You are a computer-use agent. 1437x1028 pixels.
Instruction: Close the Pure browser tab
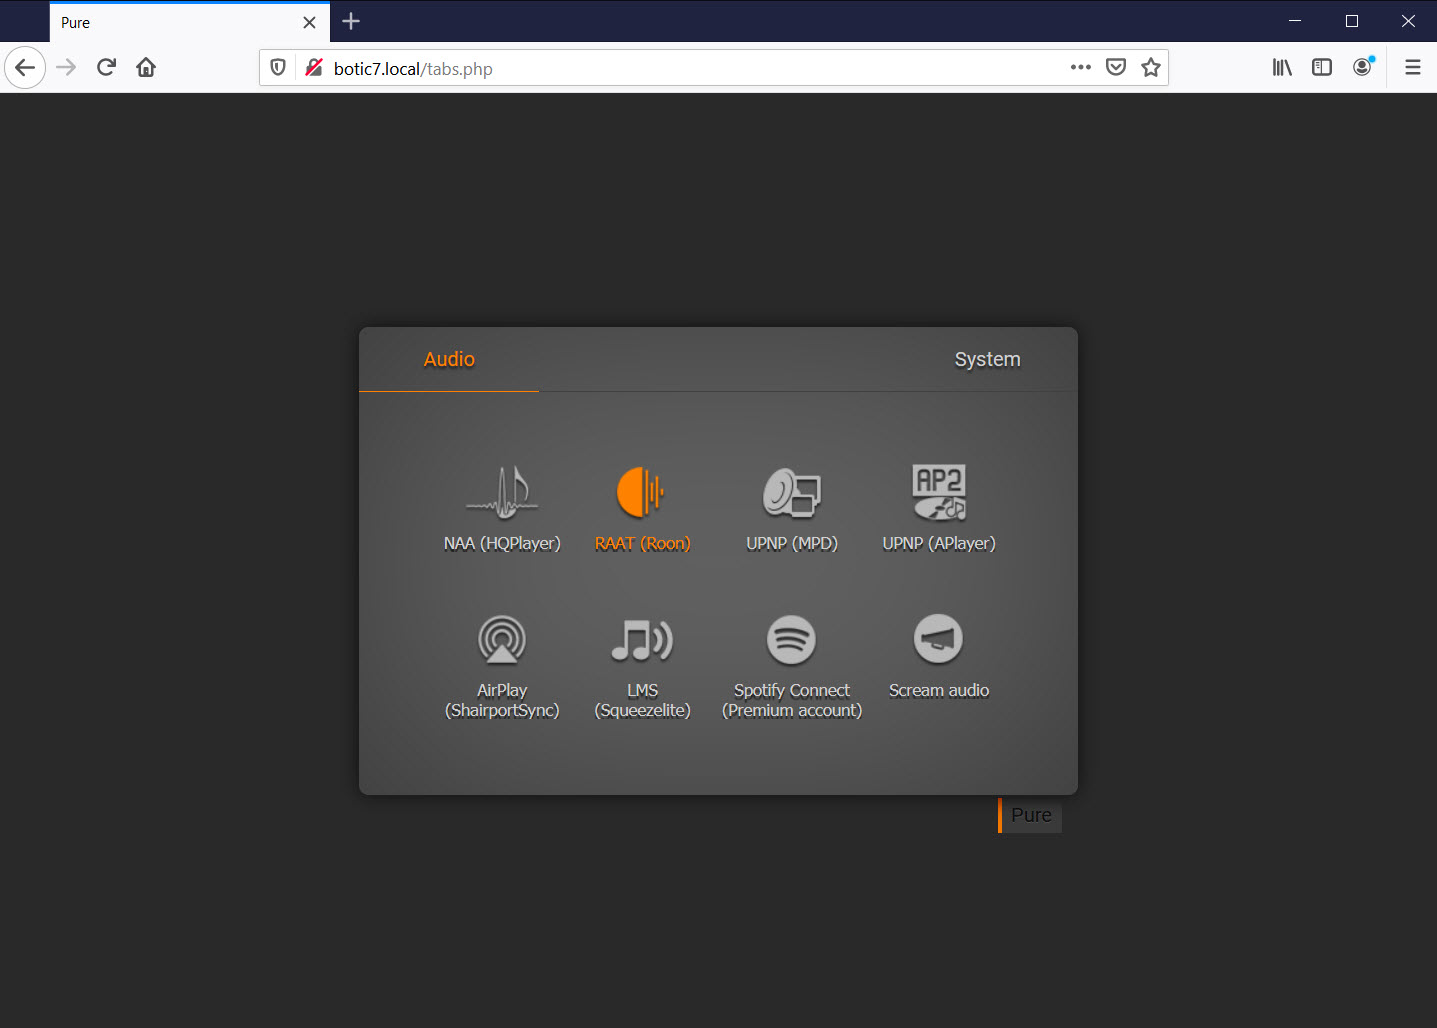click(309, 22)
